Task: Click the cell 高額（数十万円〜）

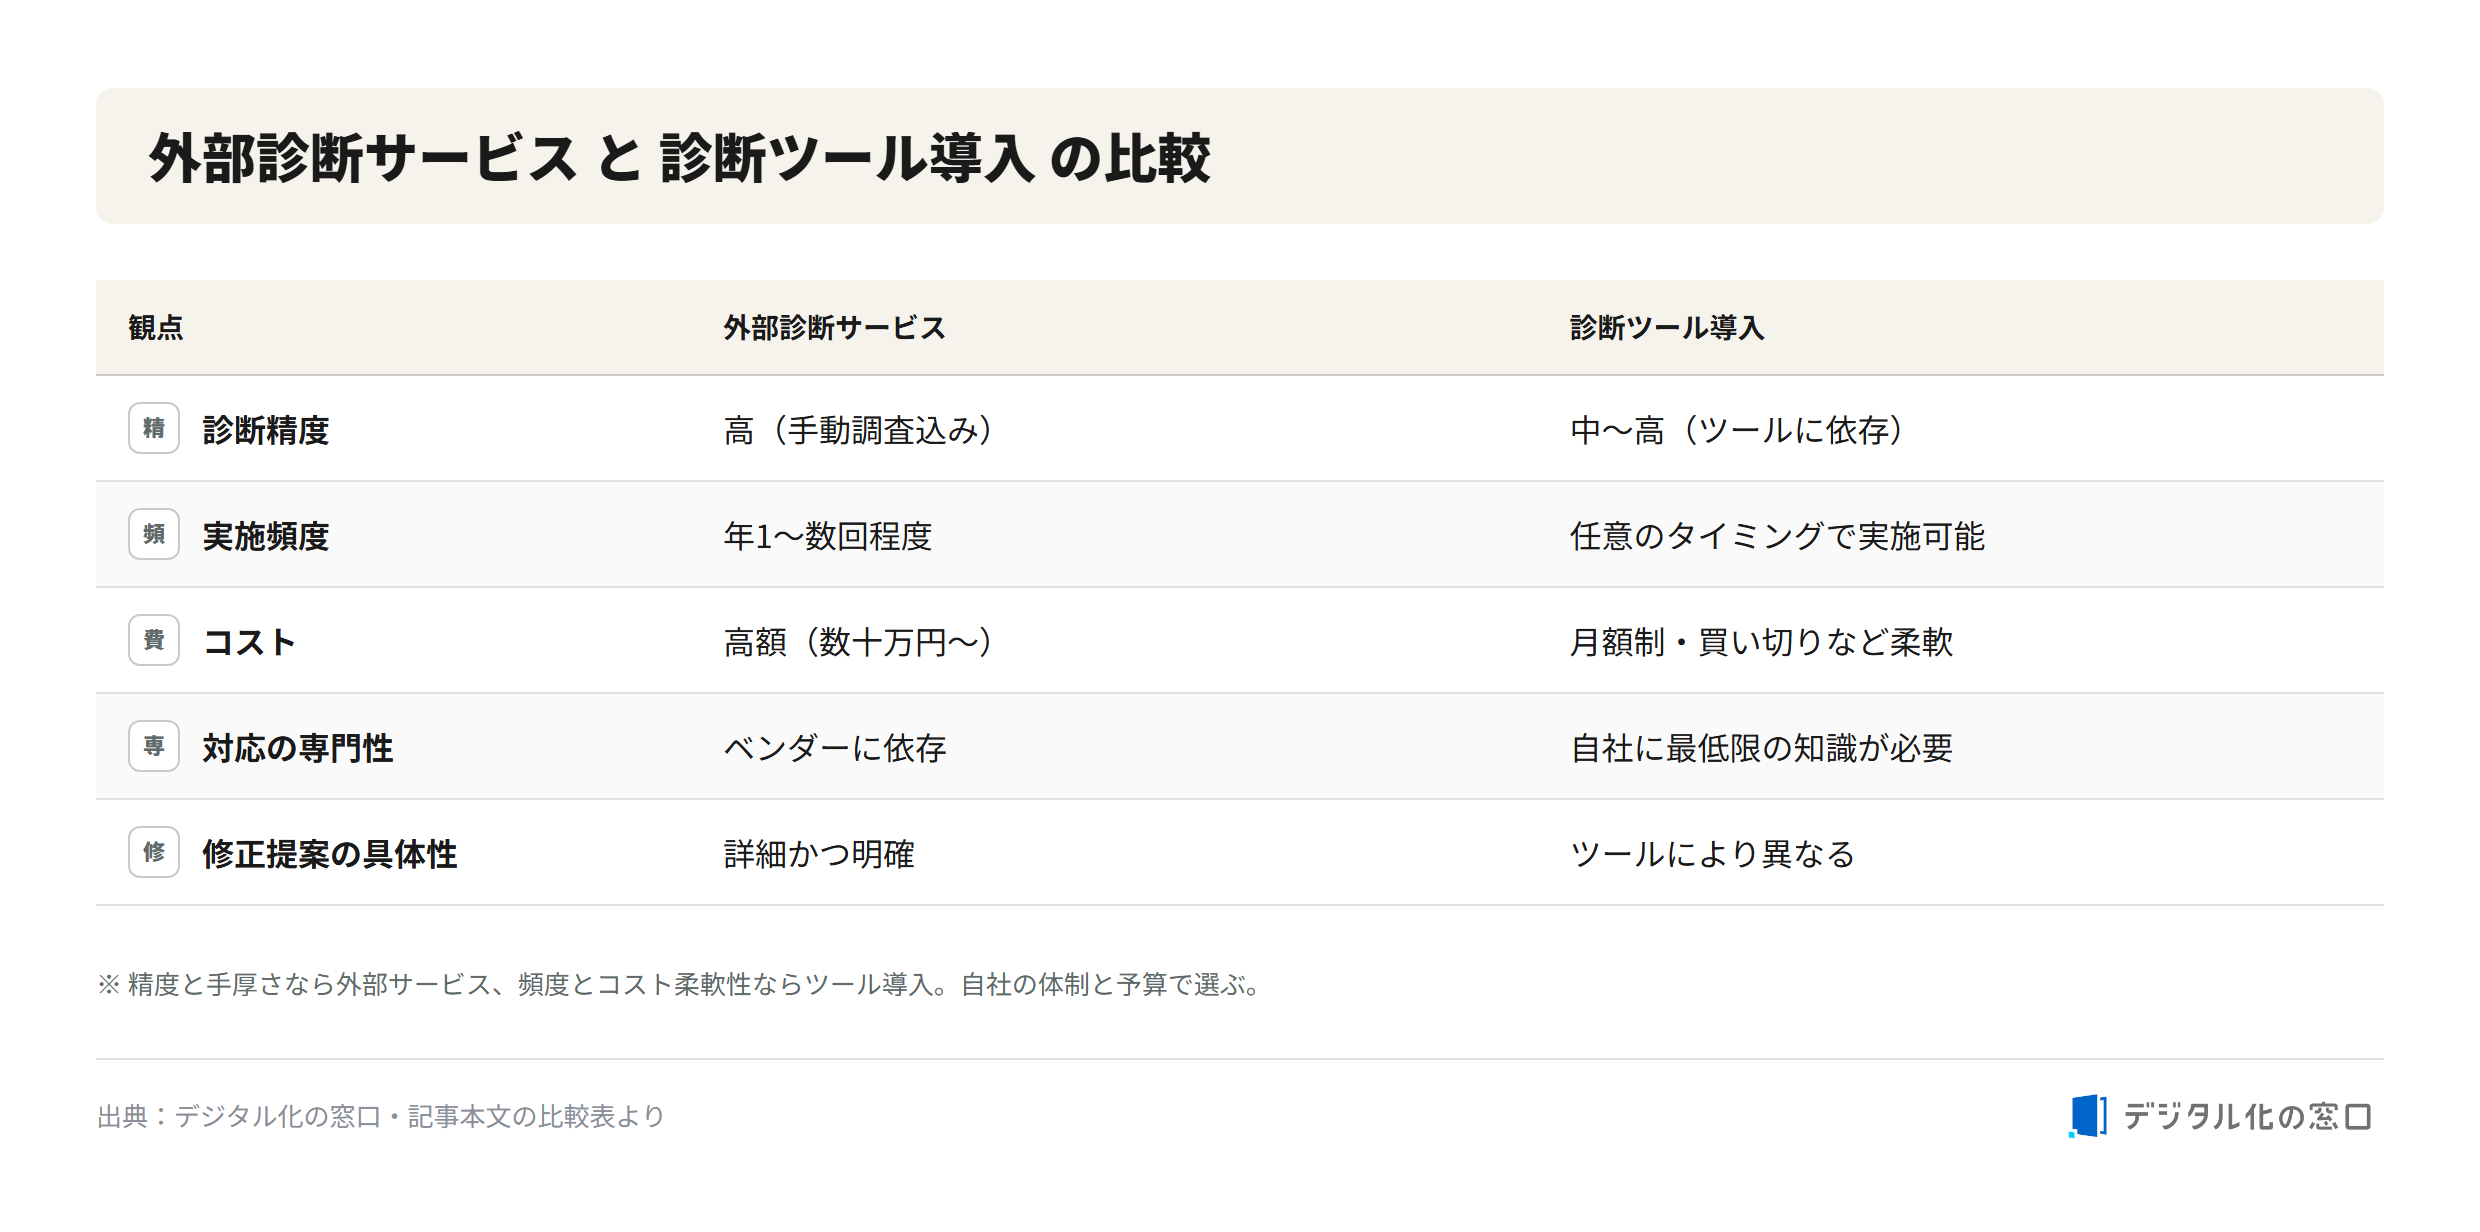Action: point(859,642)
